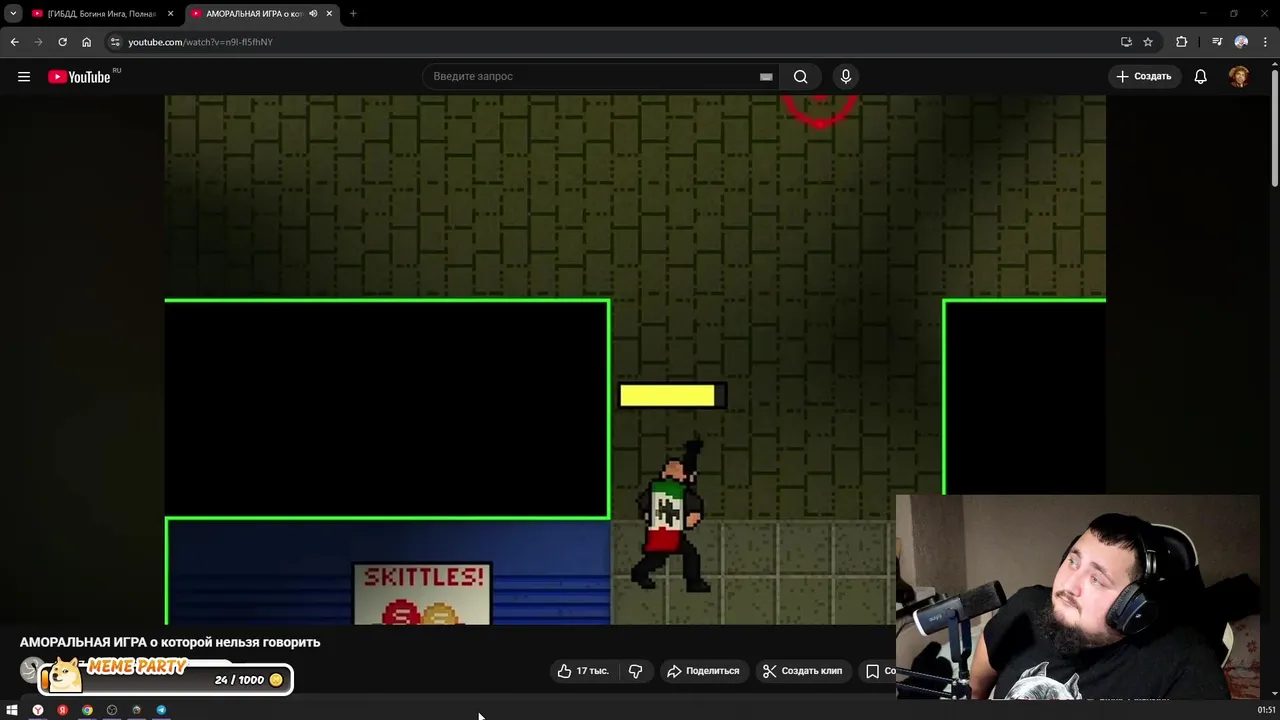
Task: Open Google Chrome from the taskbar
Action: tap(87, 710)
